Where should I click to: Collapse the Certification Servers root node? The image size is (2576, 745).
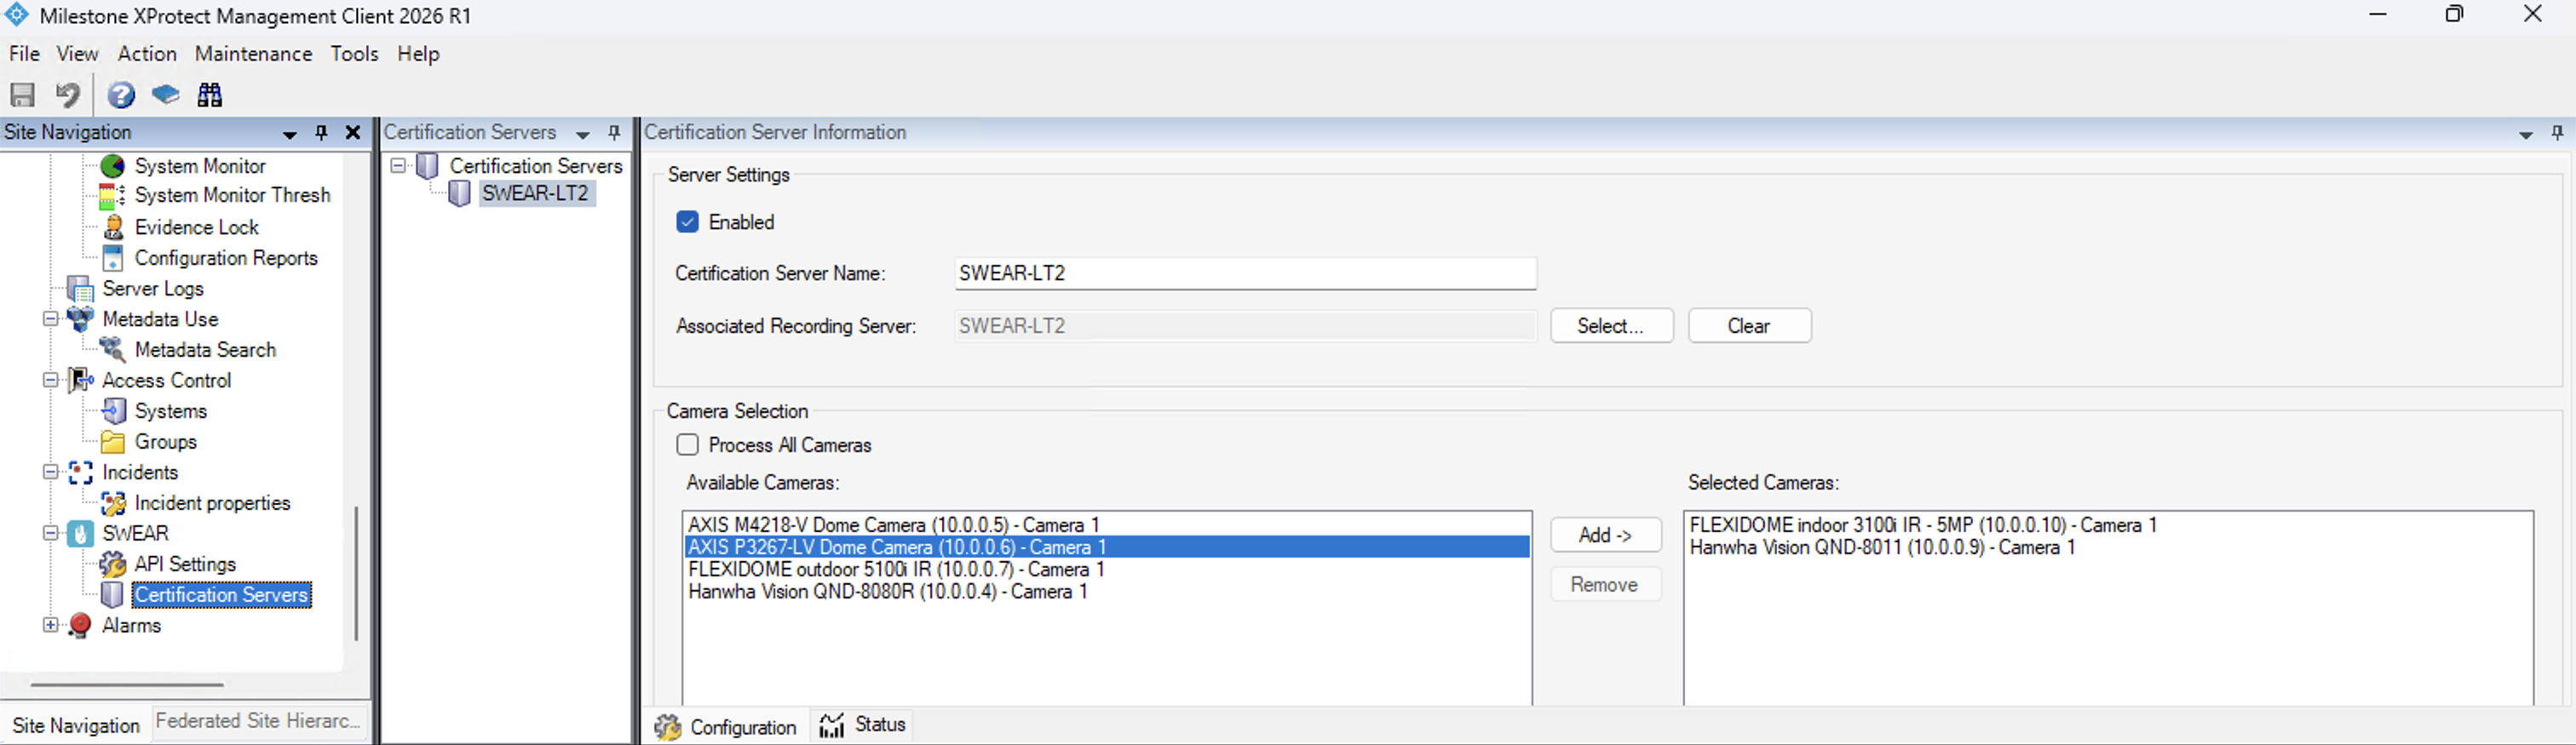coord(398,165)
